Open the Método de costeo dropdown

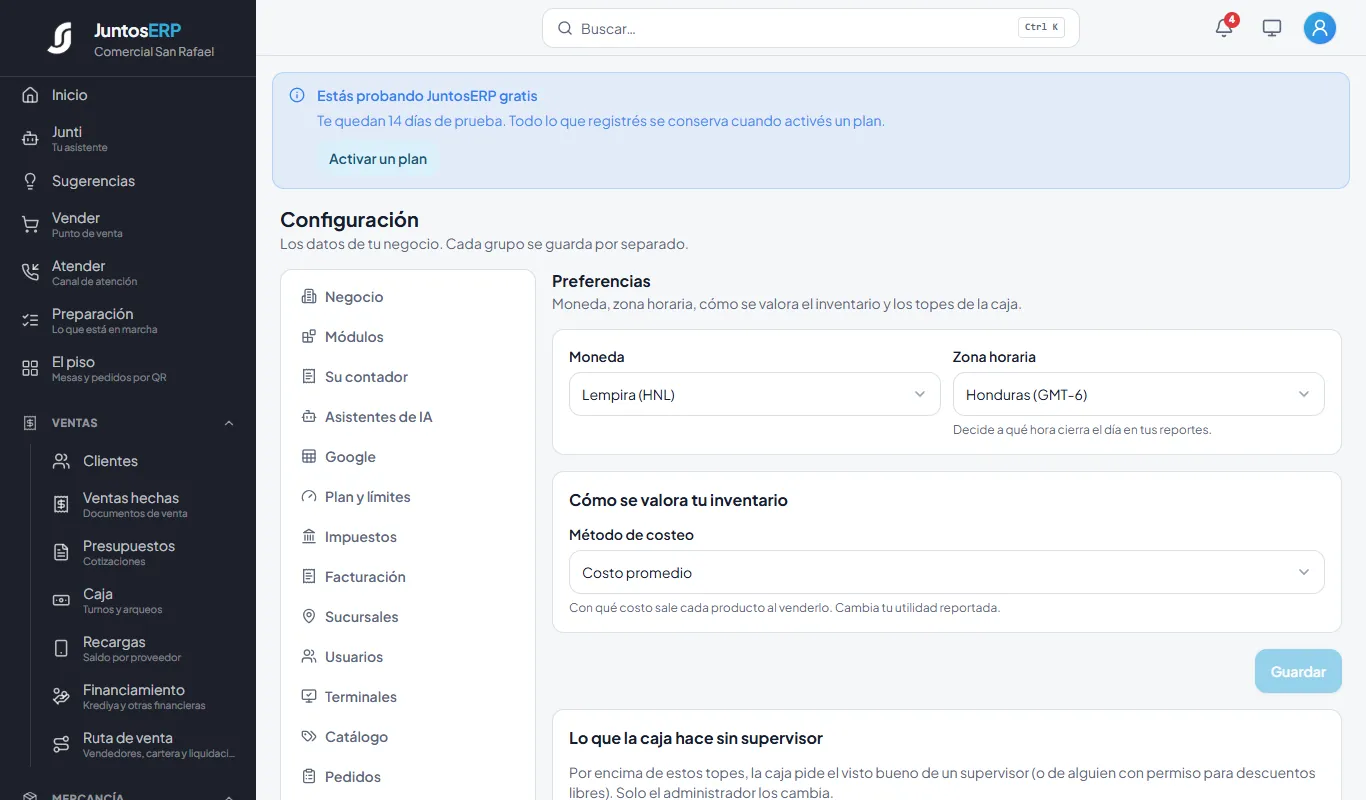pos(946,572)
